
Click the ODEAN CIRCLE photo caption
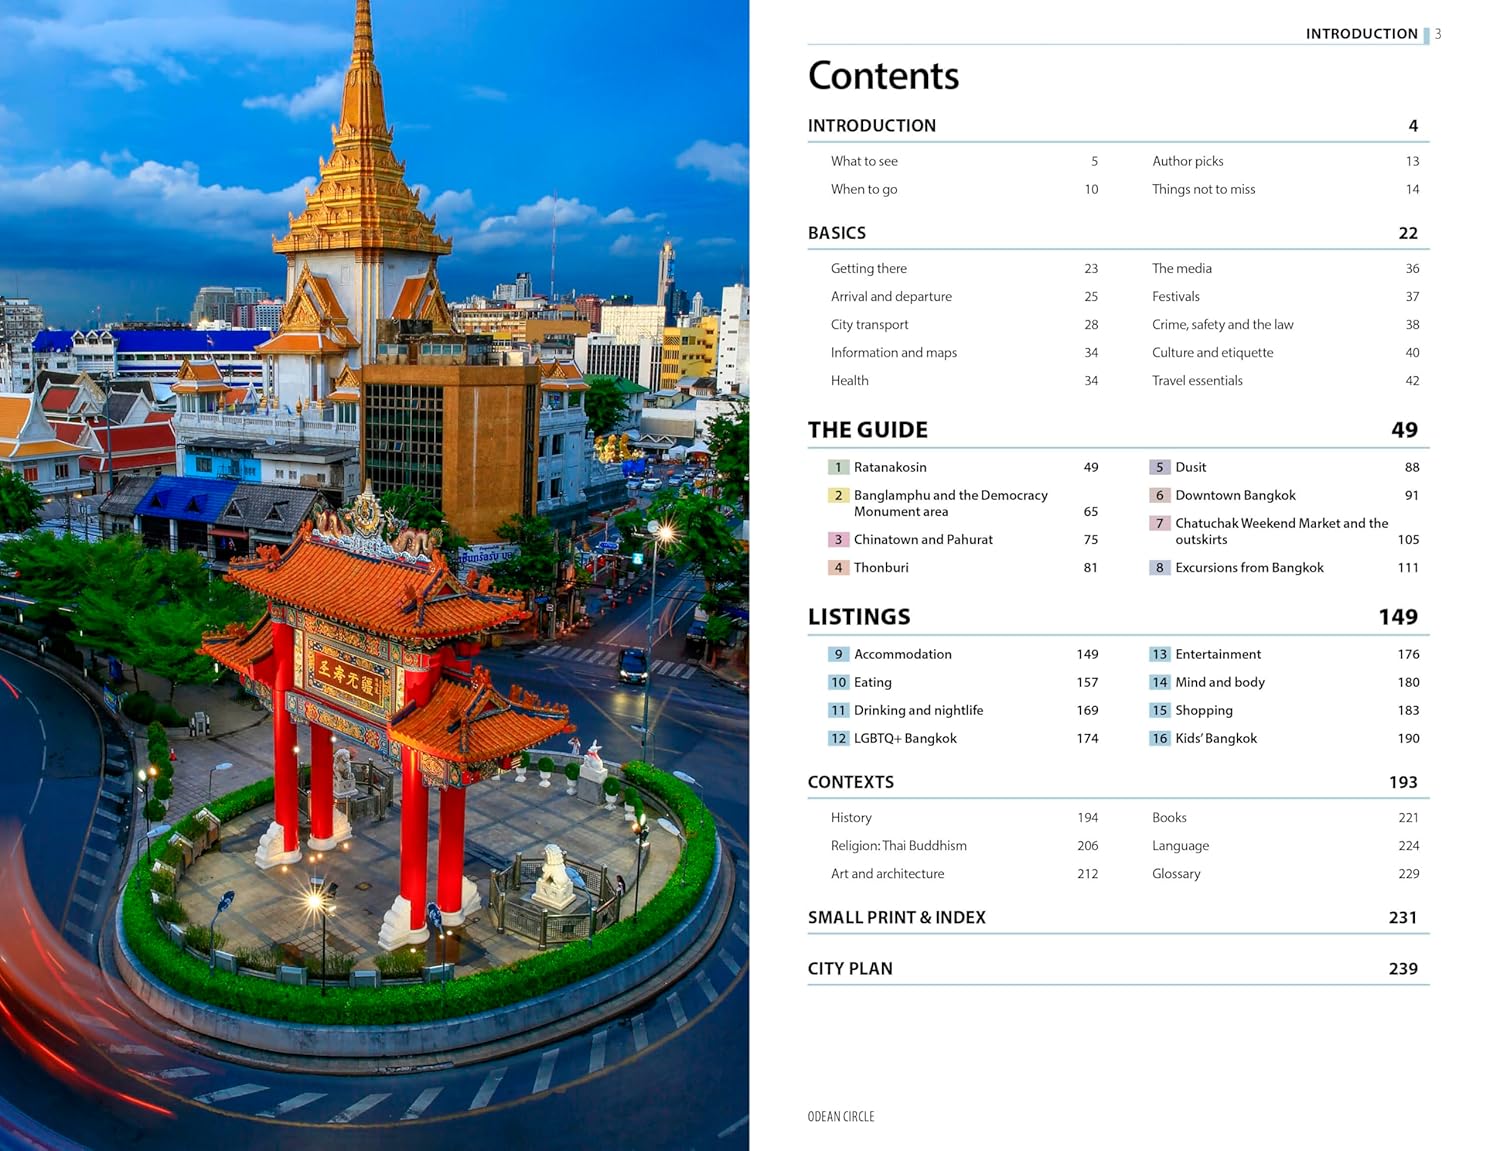click(840, 1116)
